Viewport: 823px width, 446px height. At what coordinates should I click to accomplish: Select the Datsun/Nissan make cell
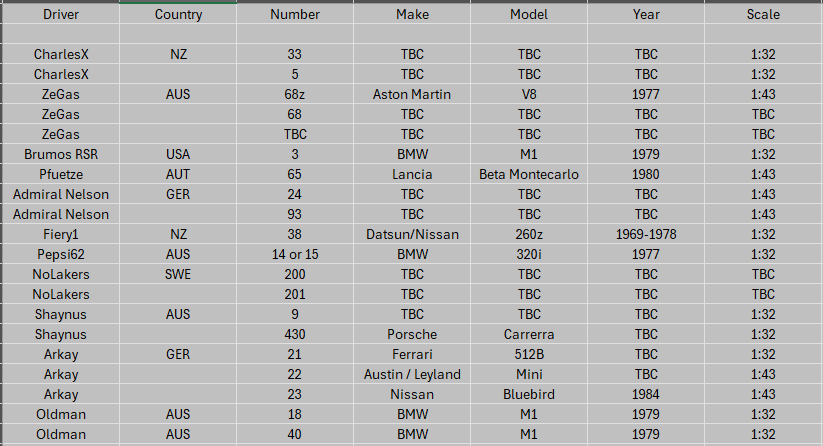pos(412,234)
